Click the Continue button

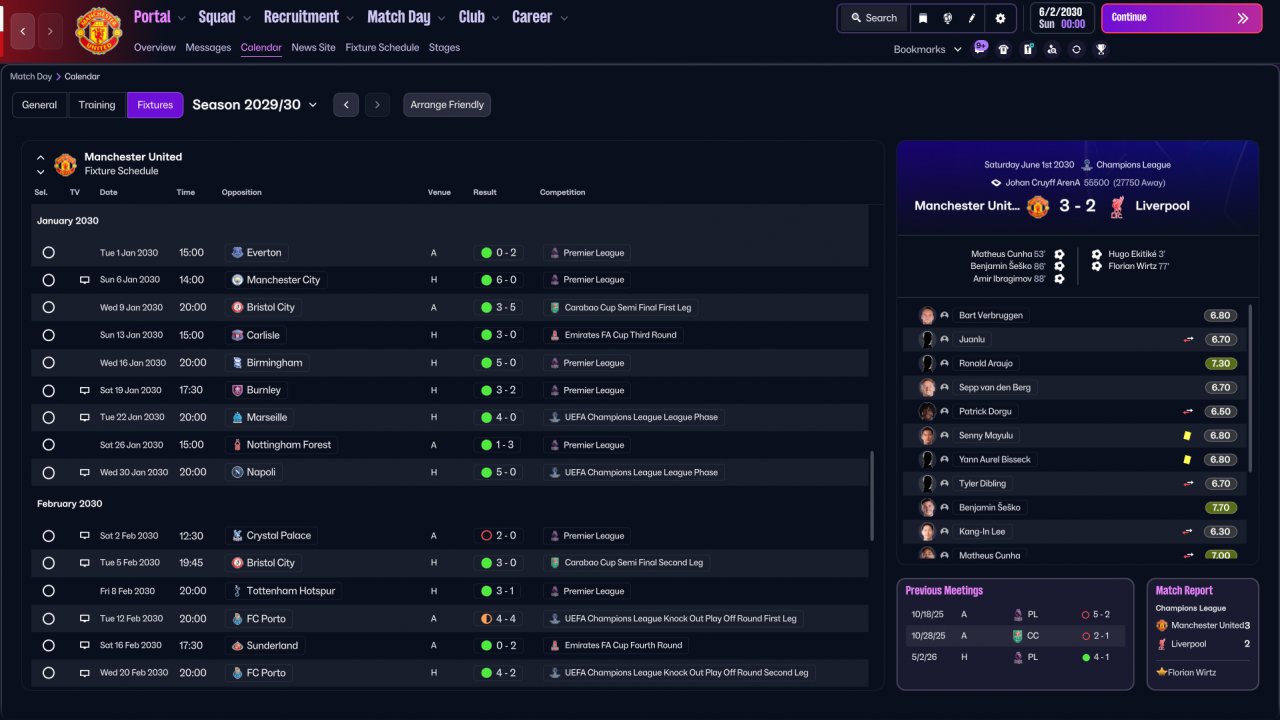pyautogui.click(x=1182, y=18)
